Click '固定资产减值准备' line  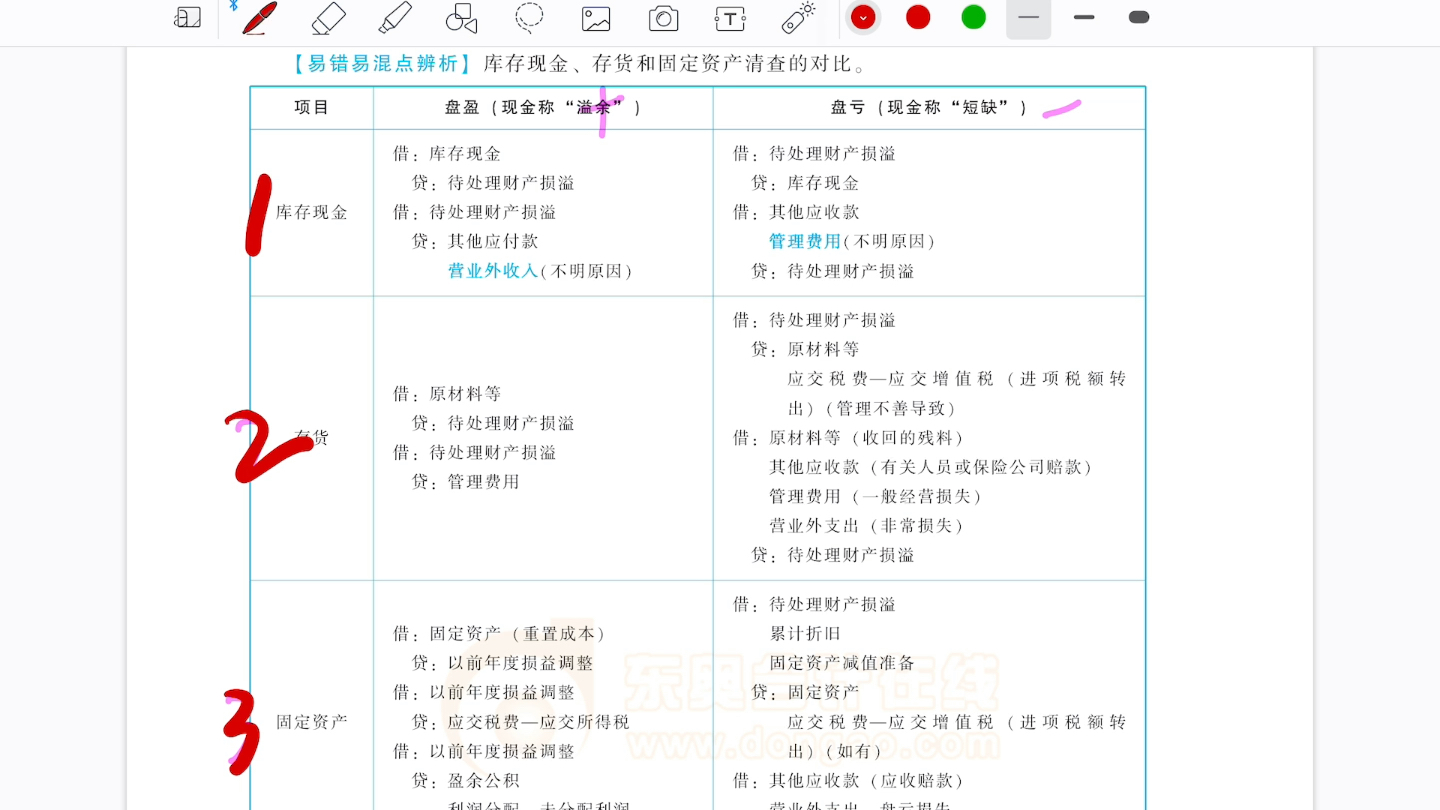[842, 662]
